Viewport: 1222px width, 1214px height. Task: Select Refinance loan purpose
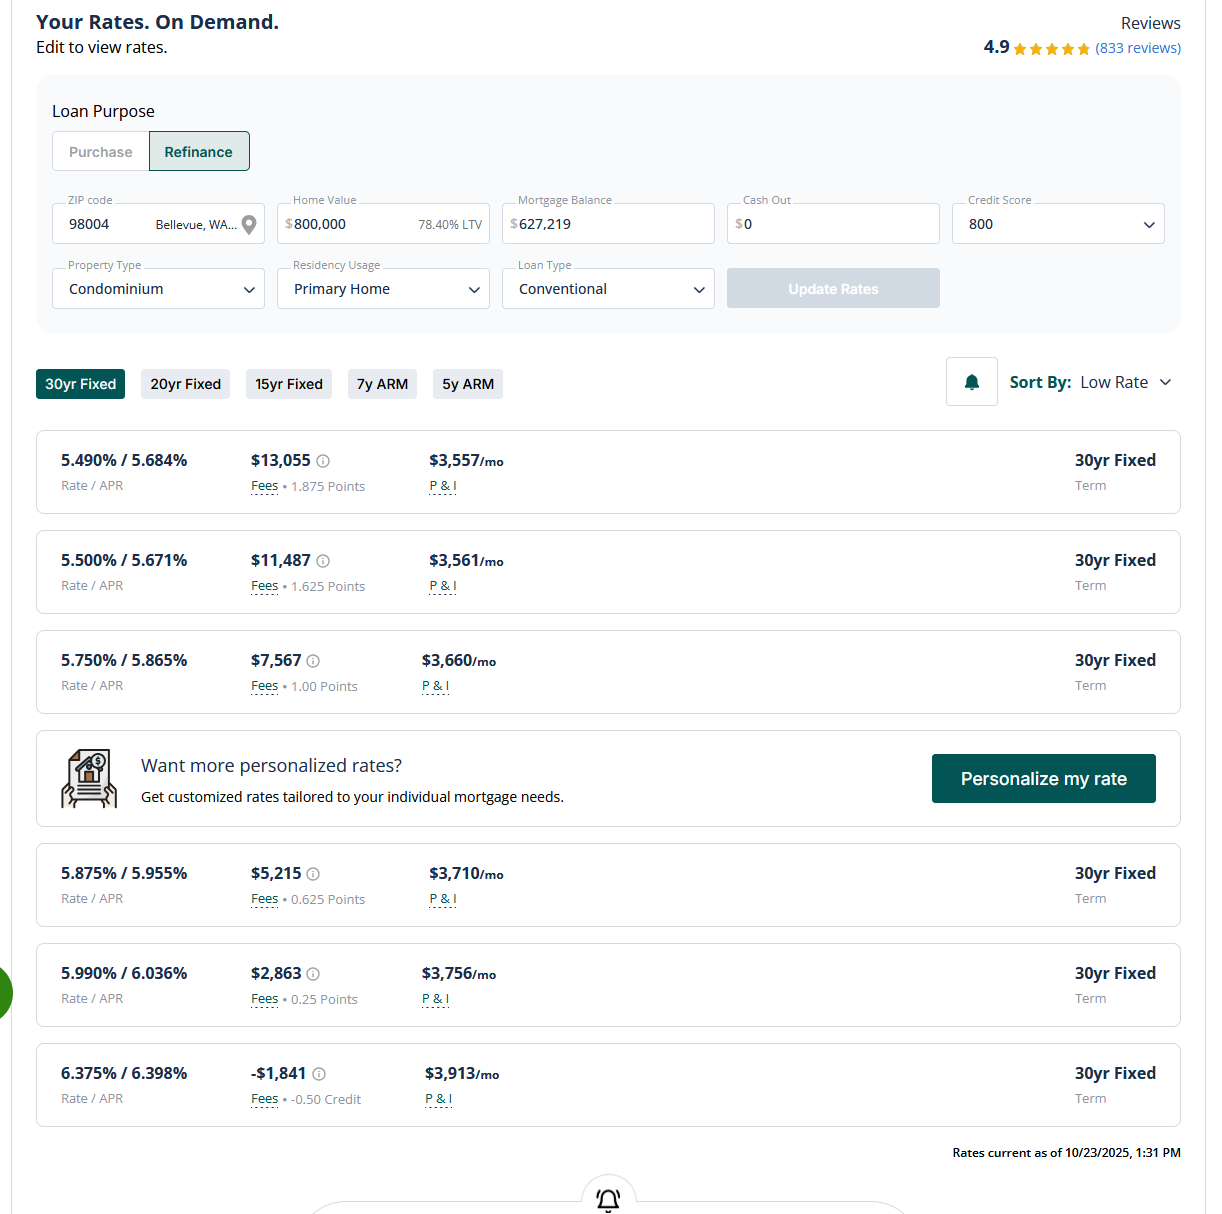tap(199, 152)
